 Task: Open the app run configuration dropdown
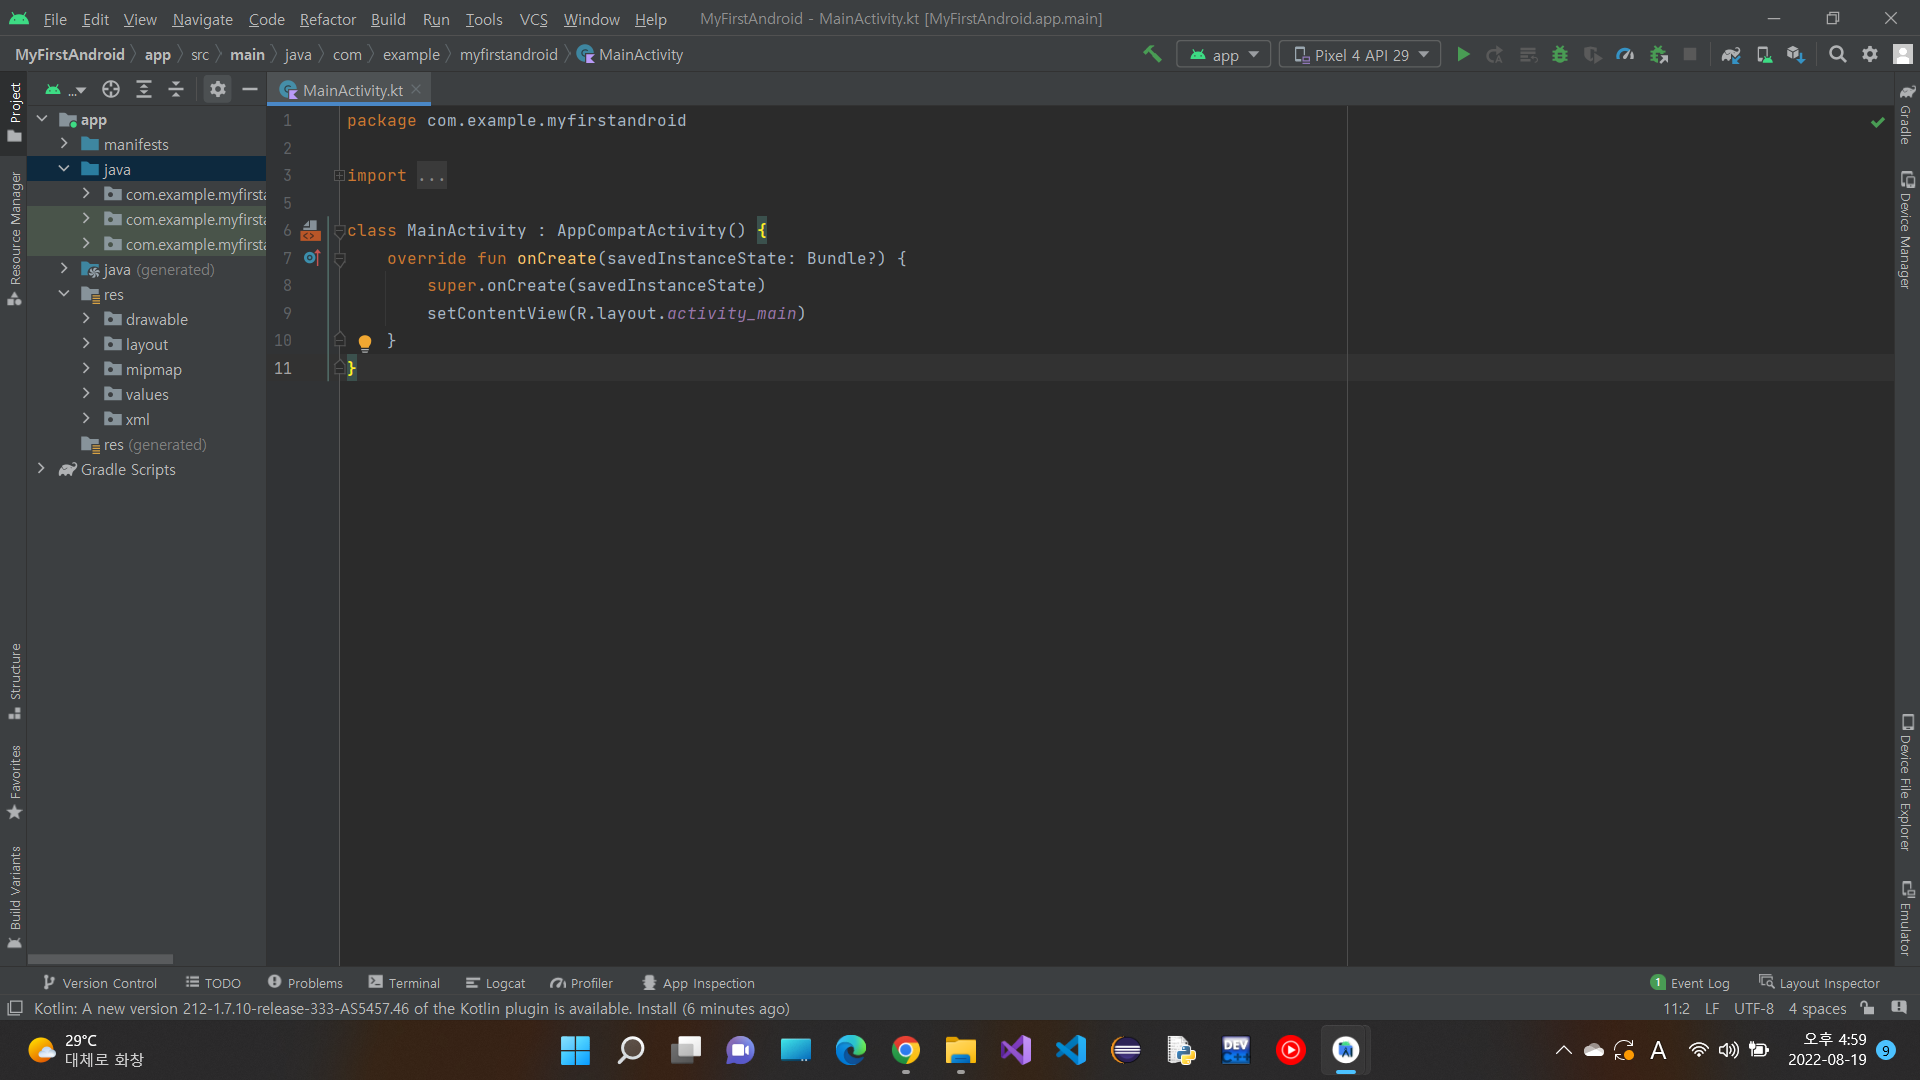pyautogui.click(x=1224, y=55)
